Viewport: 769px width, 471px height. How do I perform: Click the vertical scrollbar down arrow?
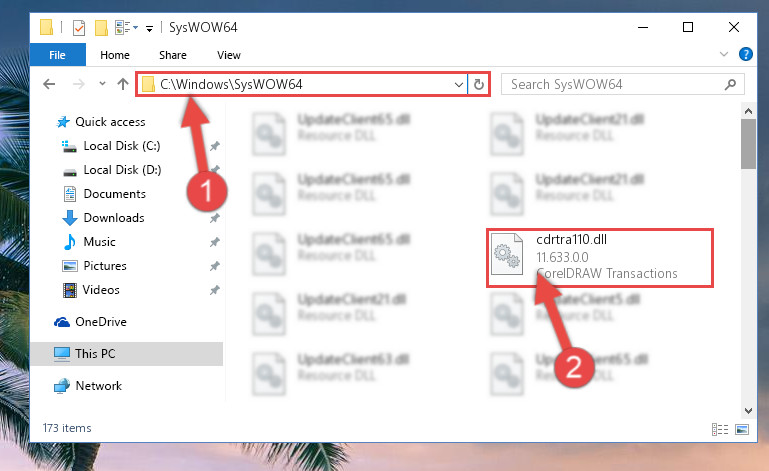click(x=748, y=411)
